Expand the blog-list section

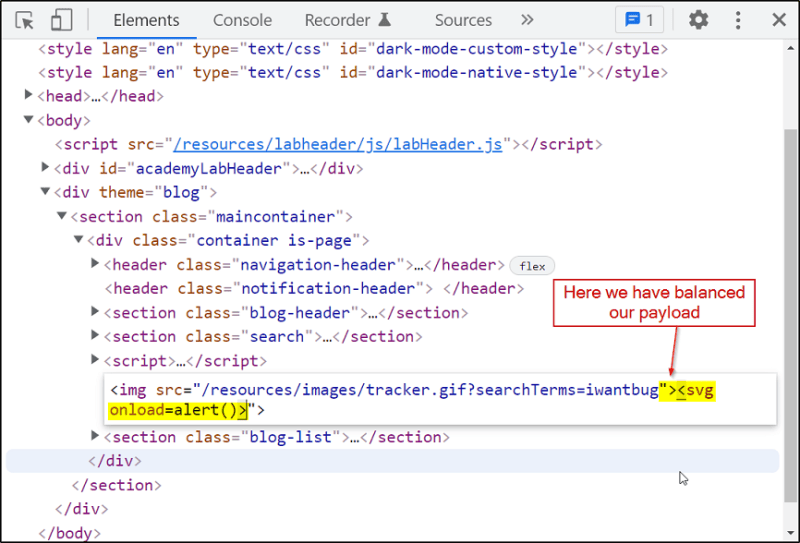coord(95,435)
